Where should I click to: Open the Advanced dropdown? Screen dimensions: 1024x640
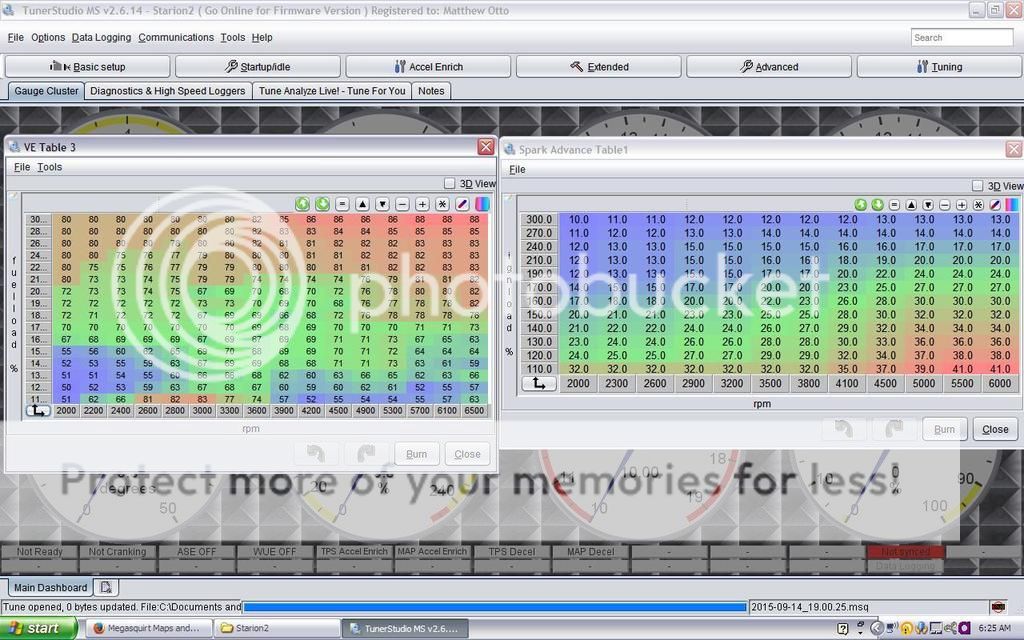[769, 67]
